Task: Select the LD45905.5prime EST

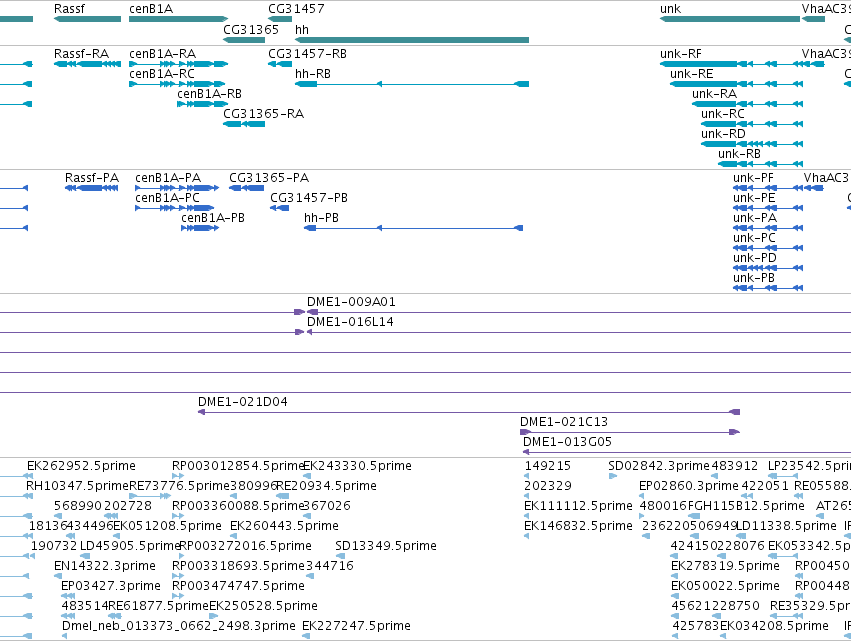Action: tap(85, 556)
